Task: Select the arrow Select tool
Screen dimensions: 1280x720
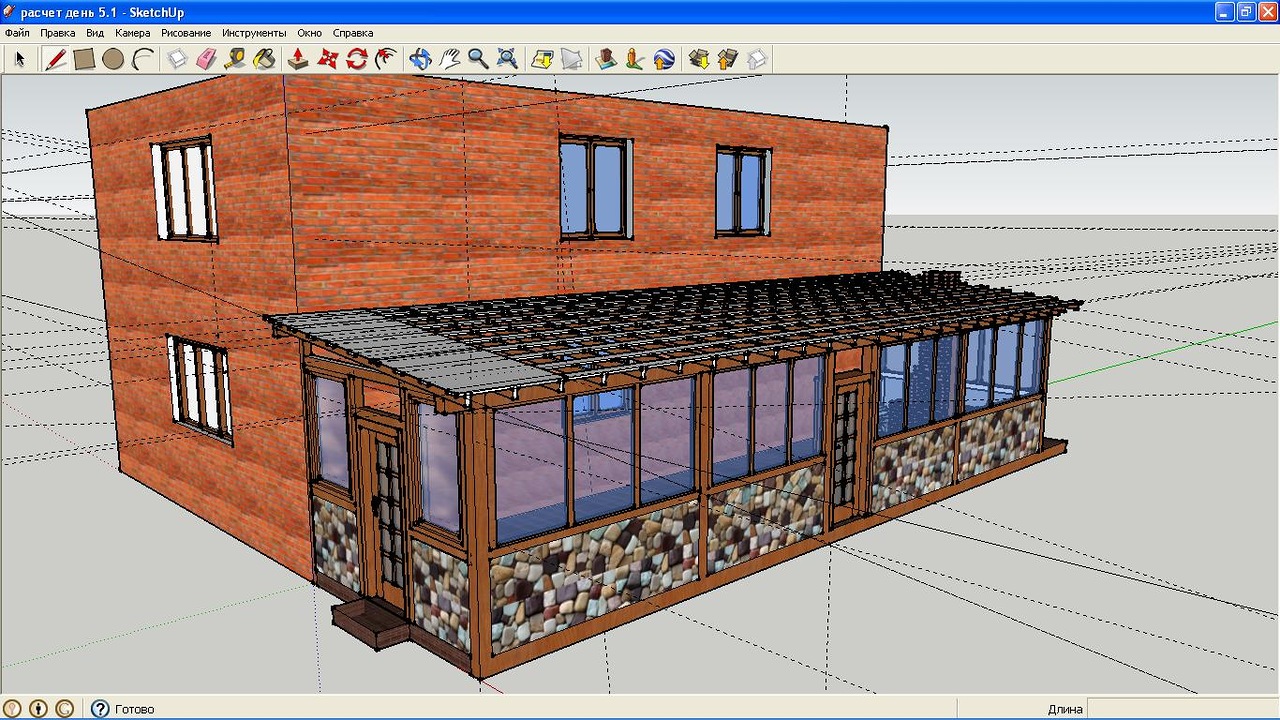Action: [19, 59]
